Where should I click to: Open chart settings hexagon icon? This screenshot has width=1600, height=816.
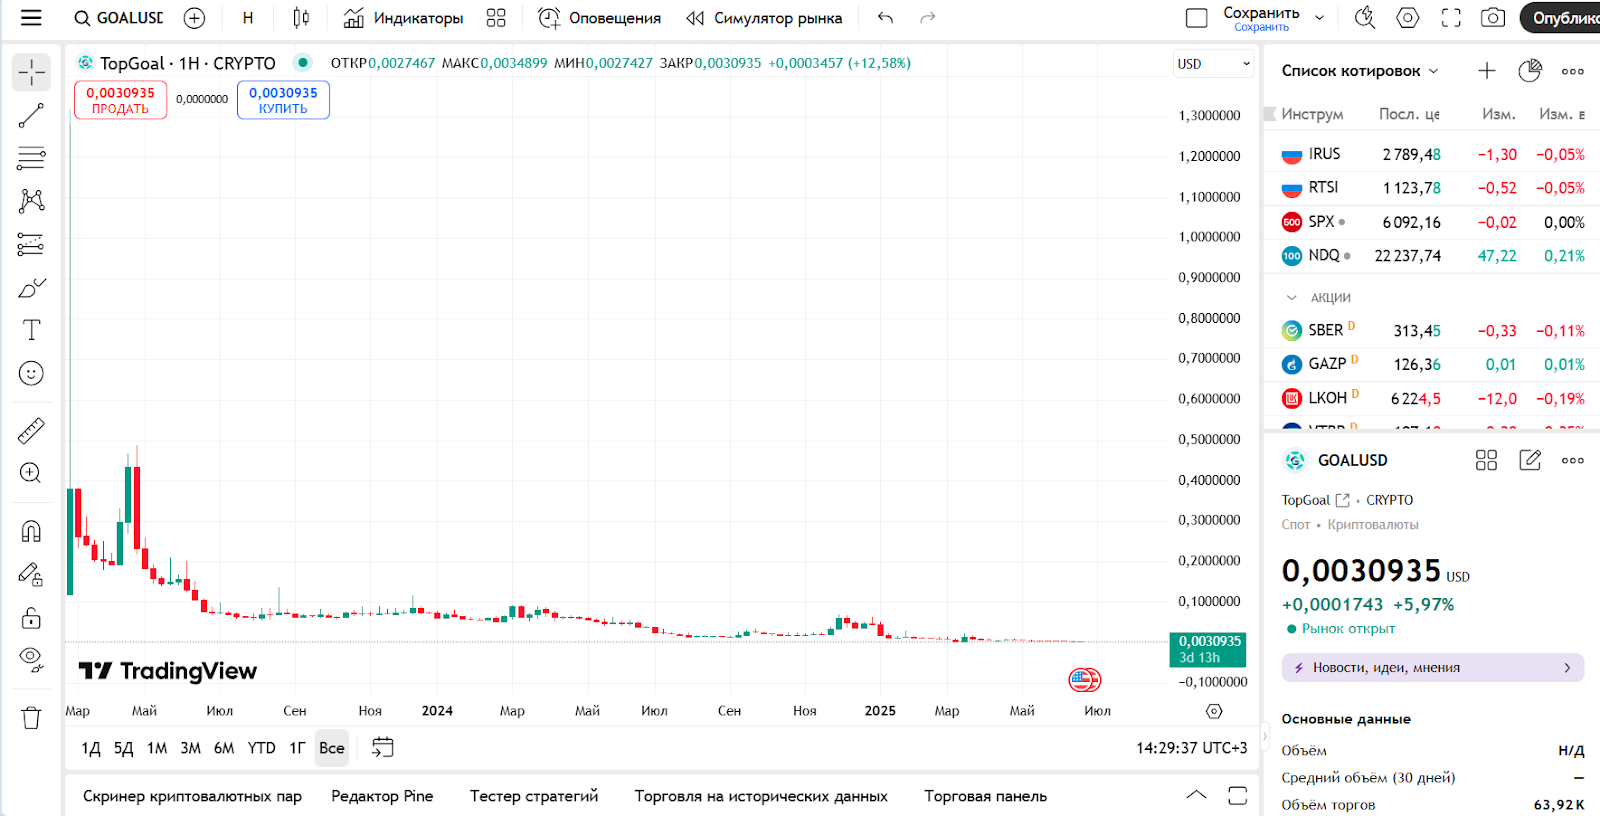click(1408, 18)
